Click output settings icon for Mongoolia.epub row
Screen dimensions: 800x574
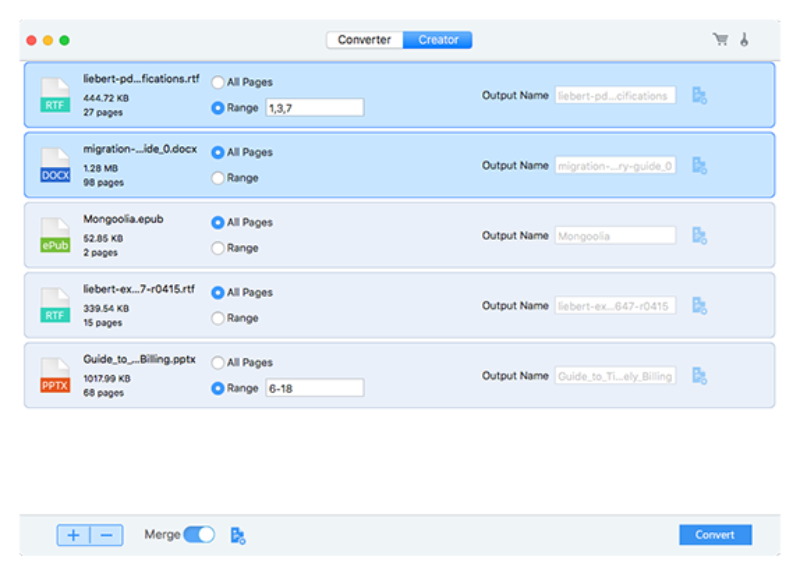click(x=699, y=236)
